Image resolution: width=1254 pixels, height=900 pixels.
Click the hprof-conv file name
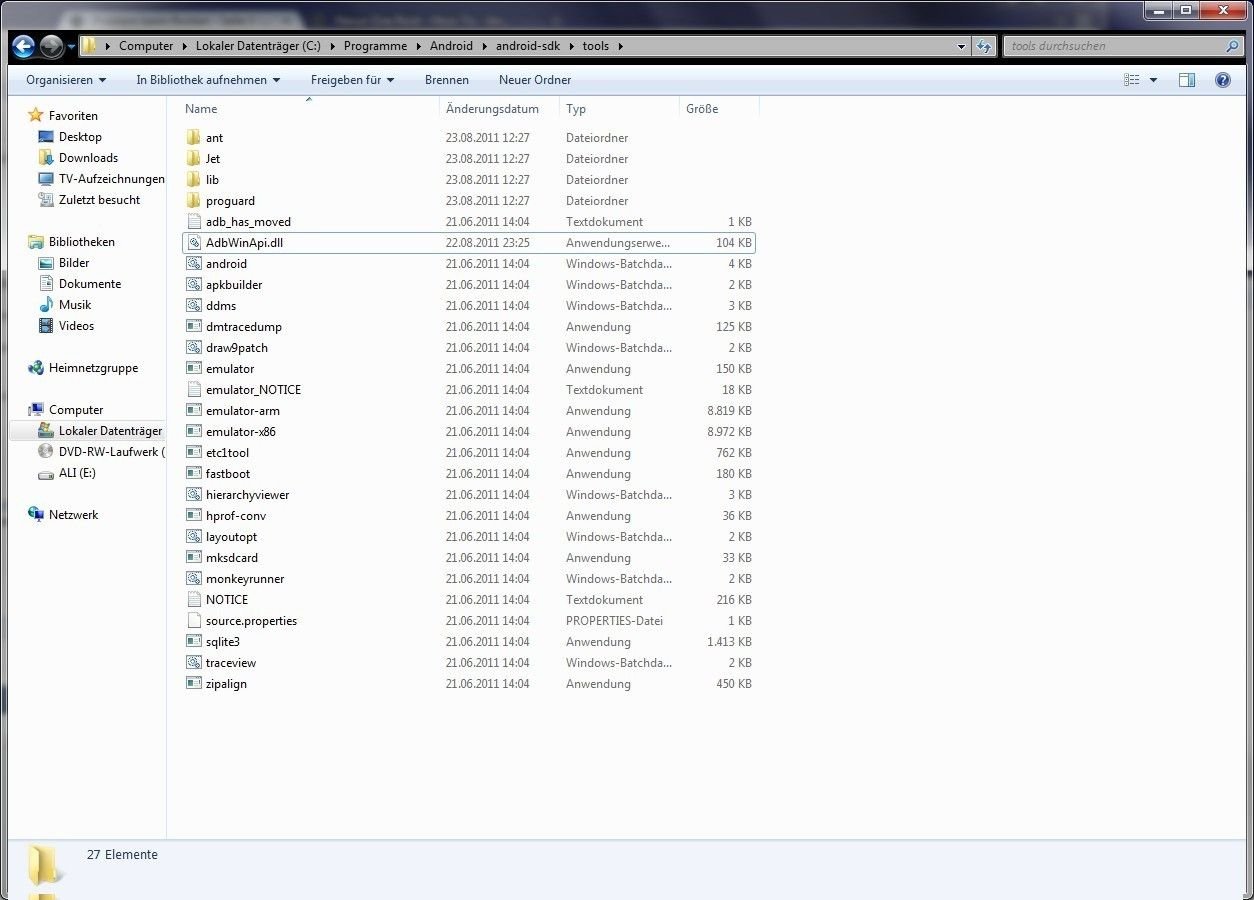[x=236, y=516]
